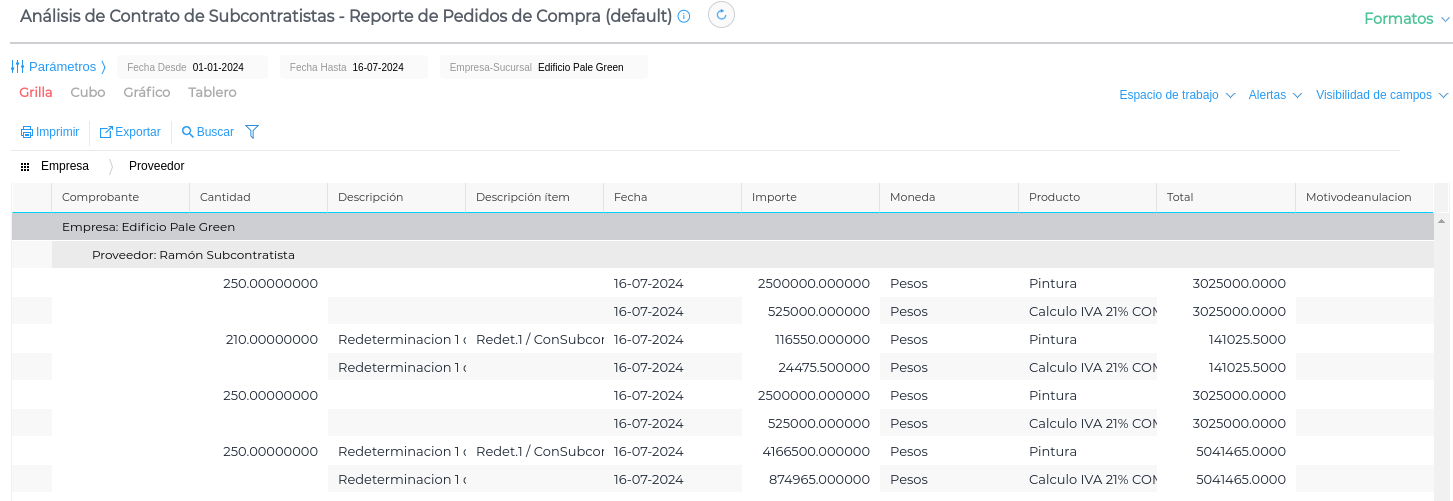Open the Formatos dropdown
This screenshot has height=501, width=1453.
point(1406,19)
